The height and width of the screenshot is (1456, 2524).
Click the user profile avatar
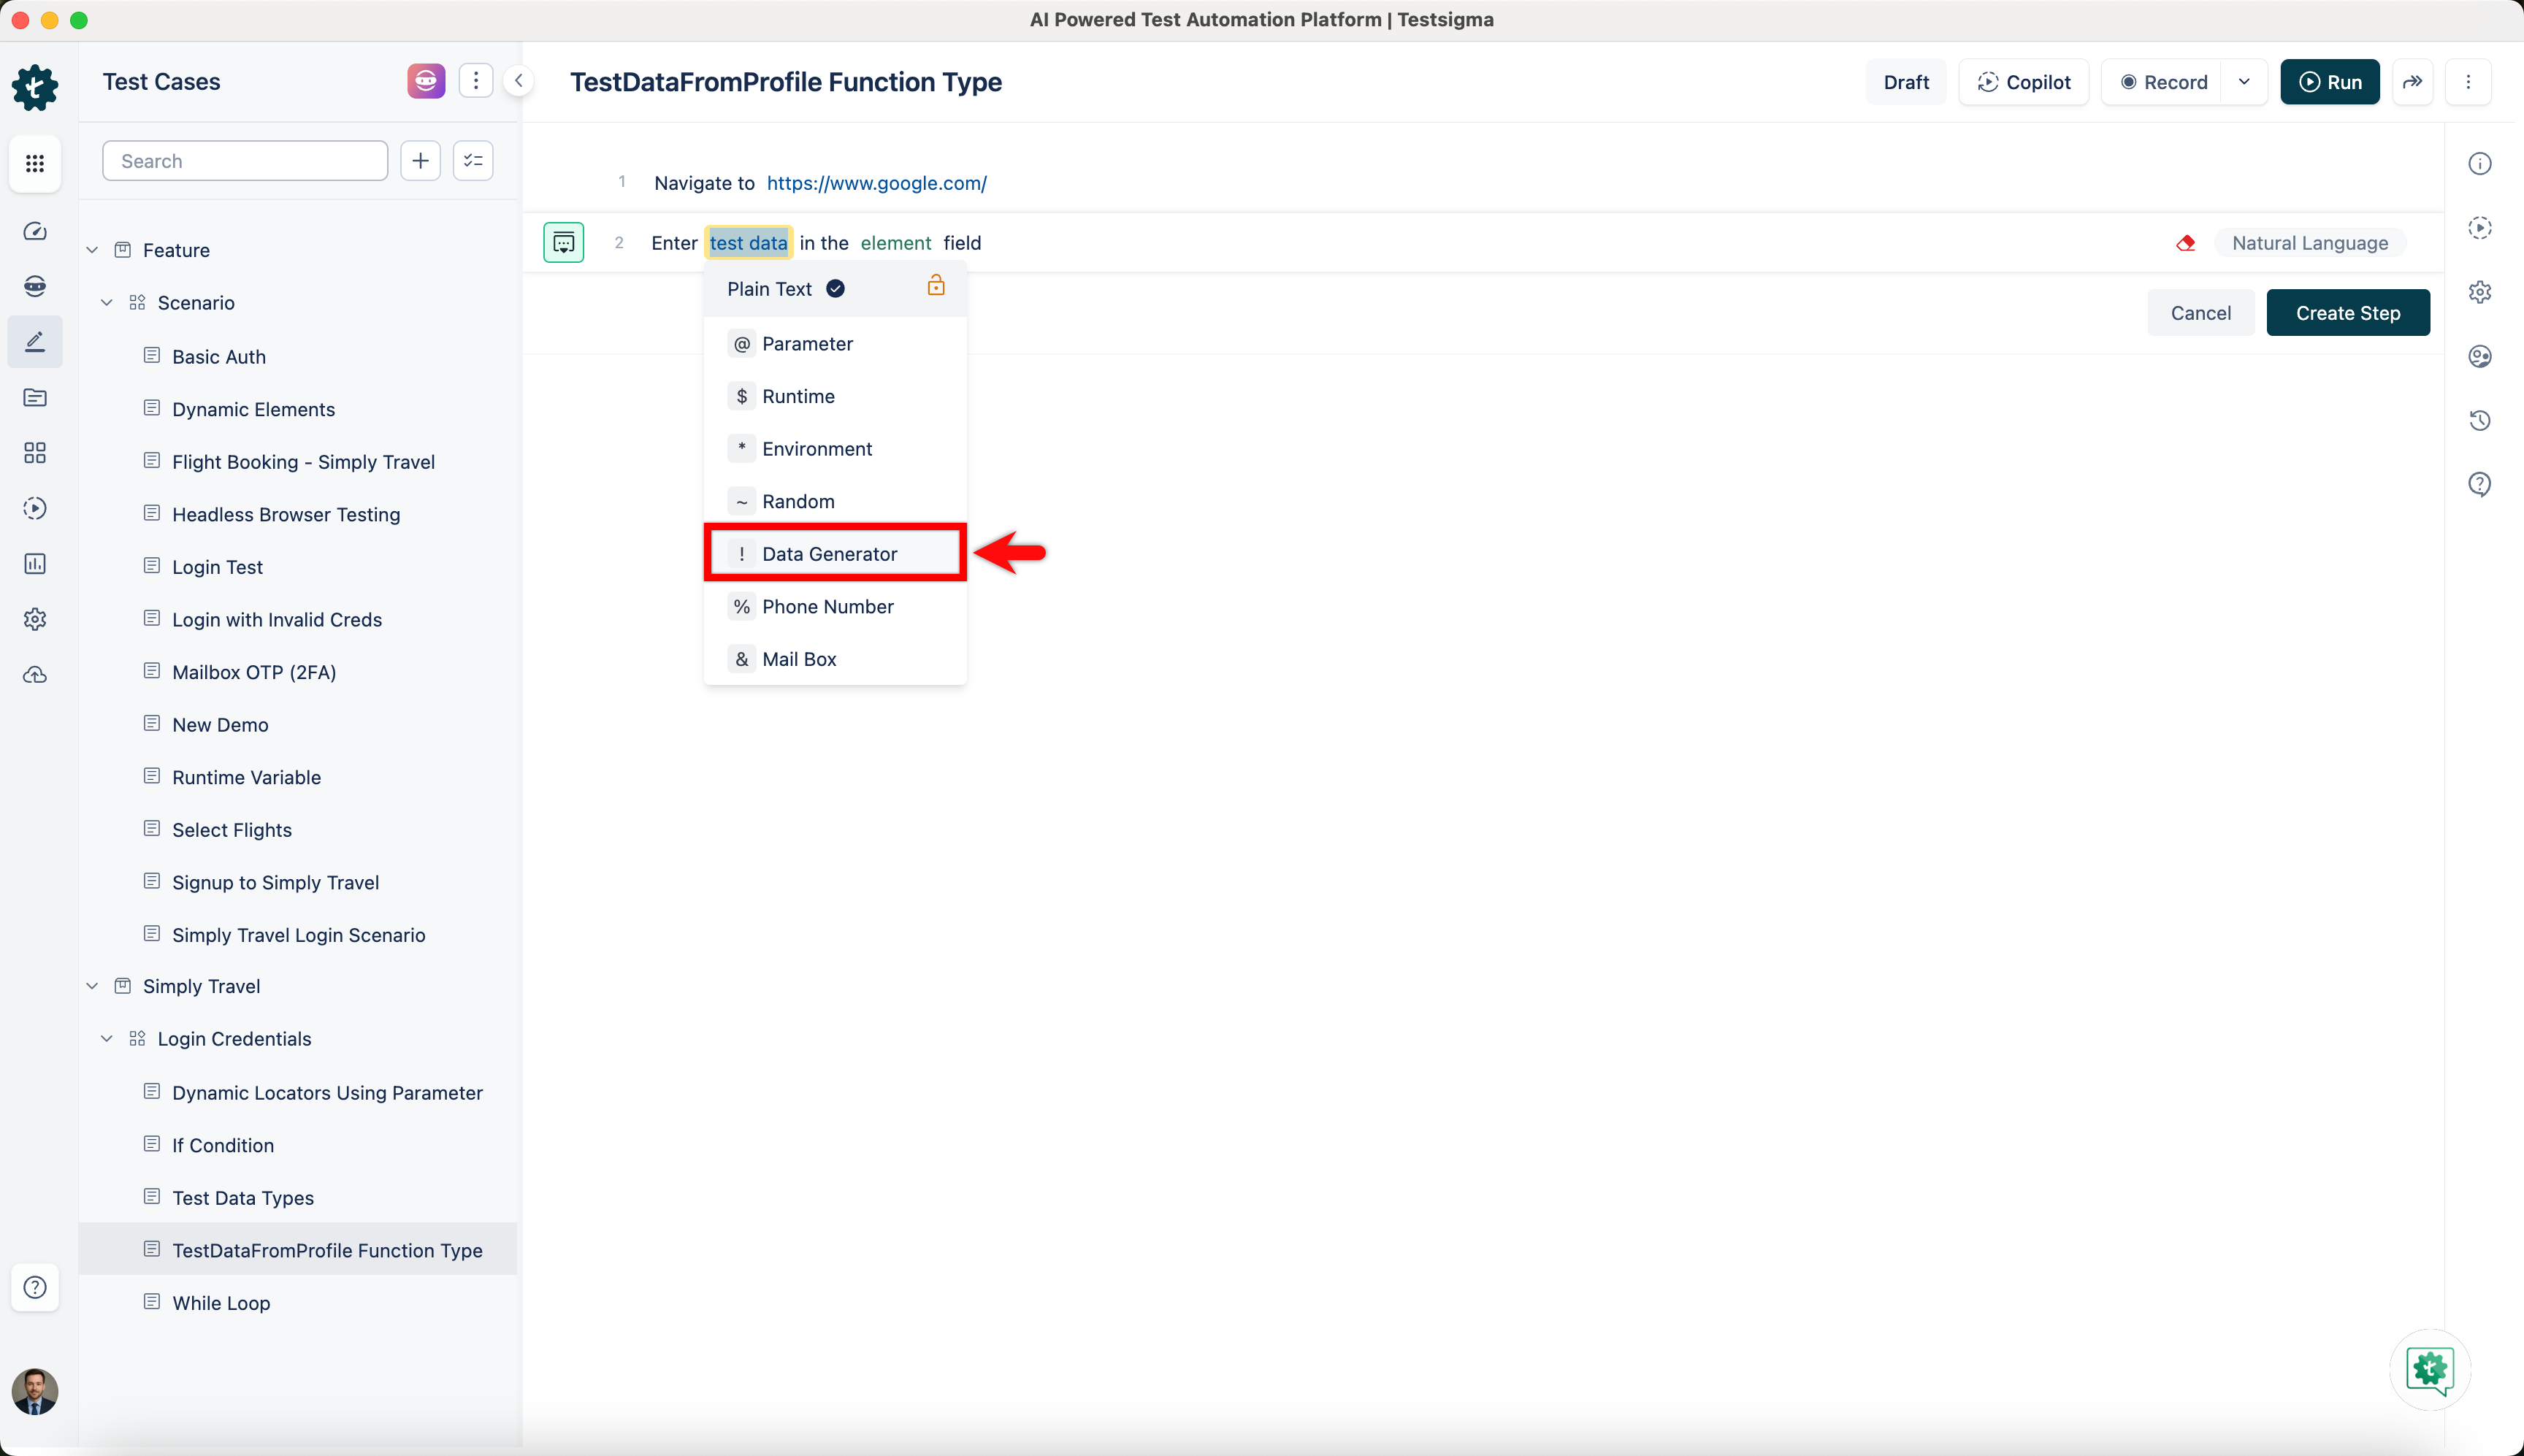(35, 1392)
